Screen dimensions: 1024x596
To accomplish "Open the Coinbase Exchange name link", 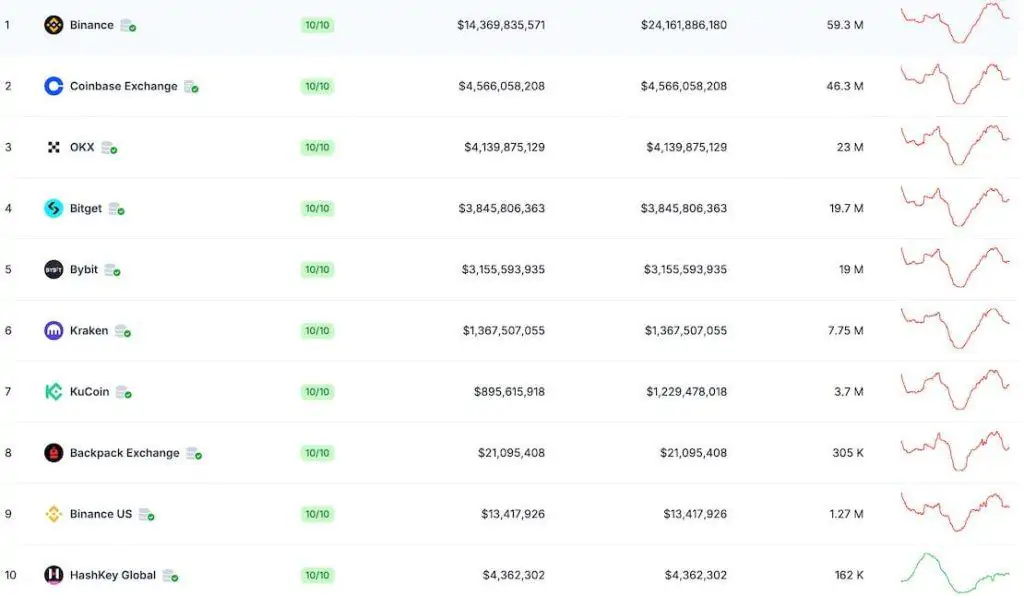I will coord(123,86).
